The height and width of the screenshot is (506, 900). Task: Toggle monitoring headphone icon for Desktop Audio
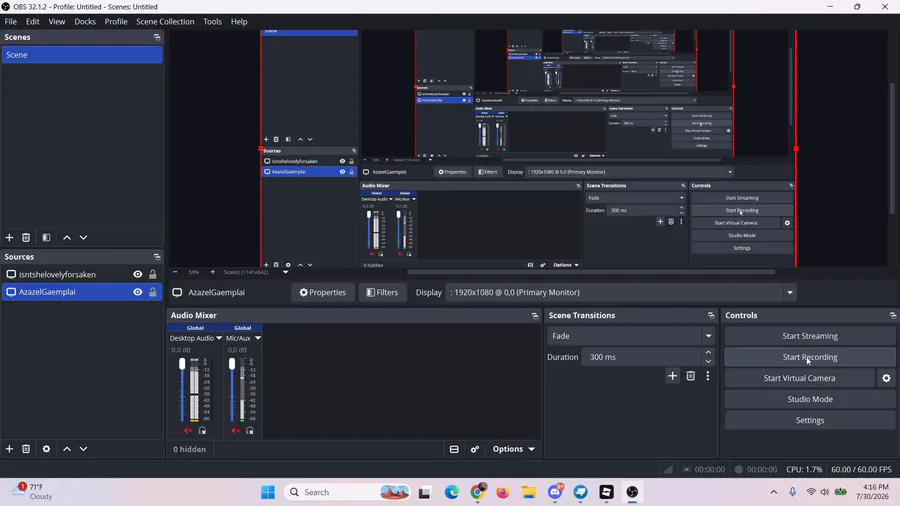[202, 430]
